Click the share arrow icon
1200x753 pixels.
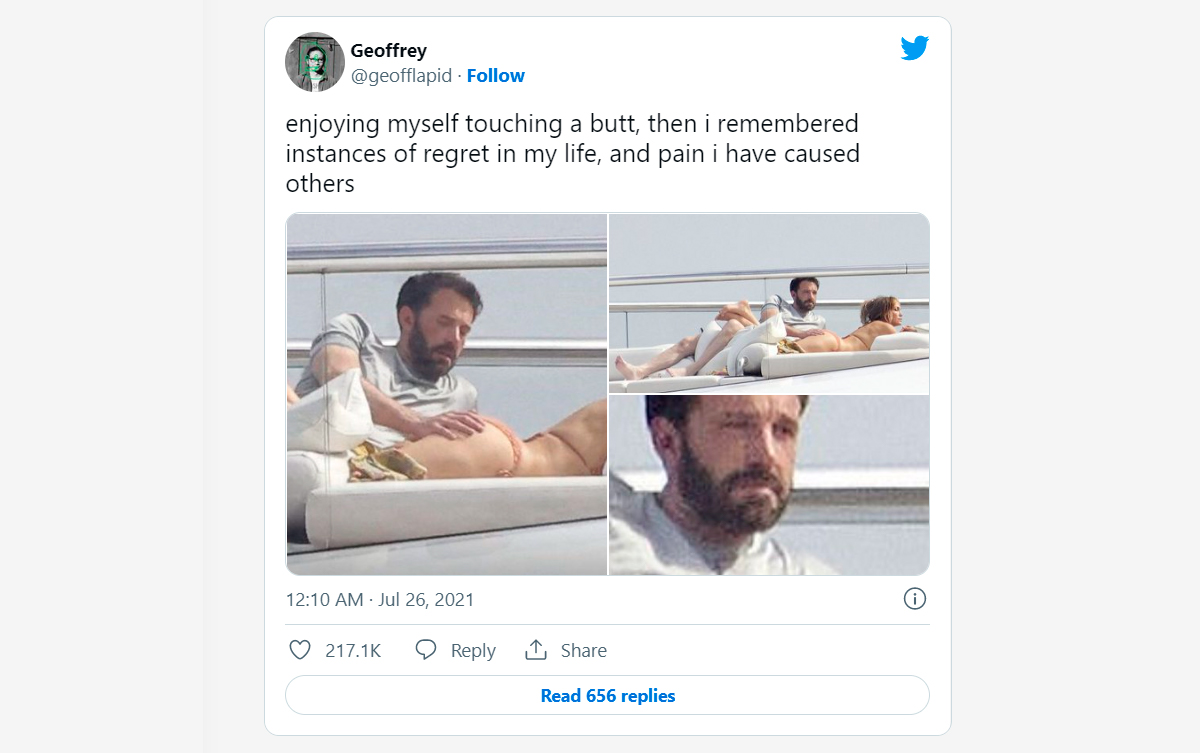536,650
